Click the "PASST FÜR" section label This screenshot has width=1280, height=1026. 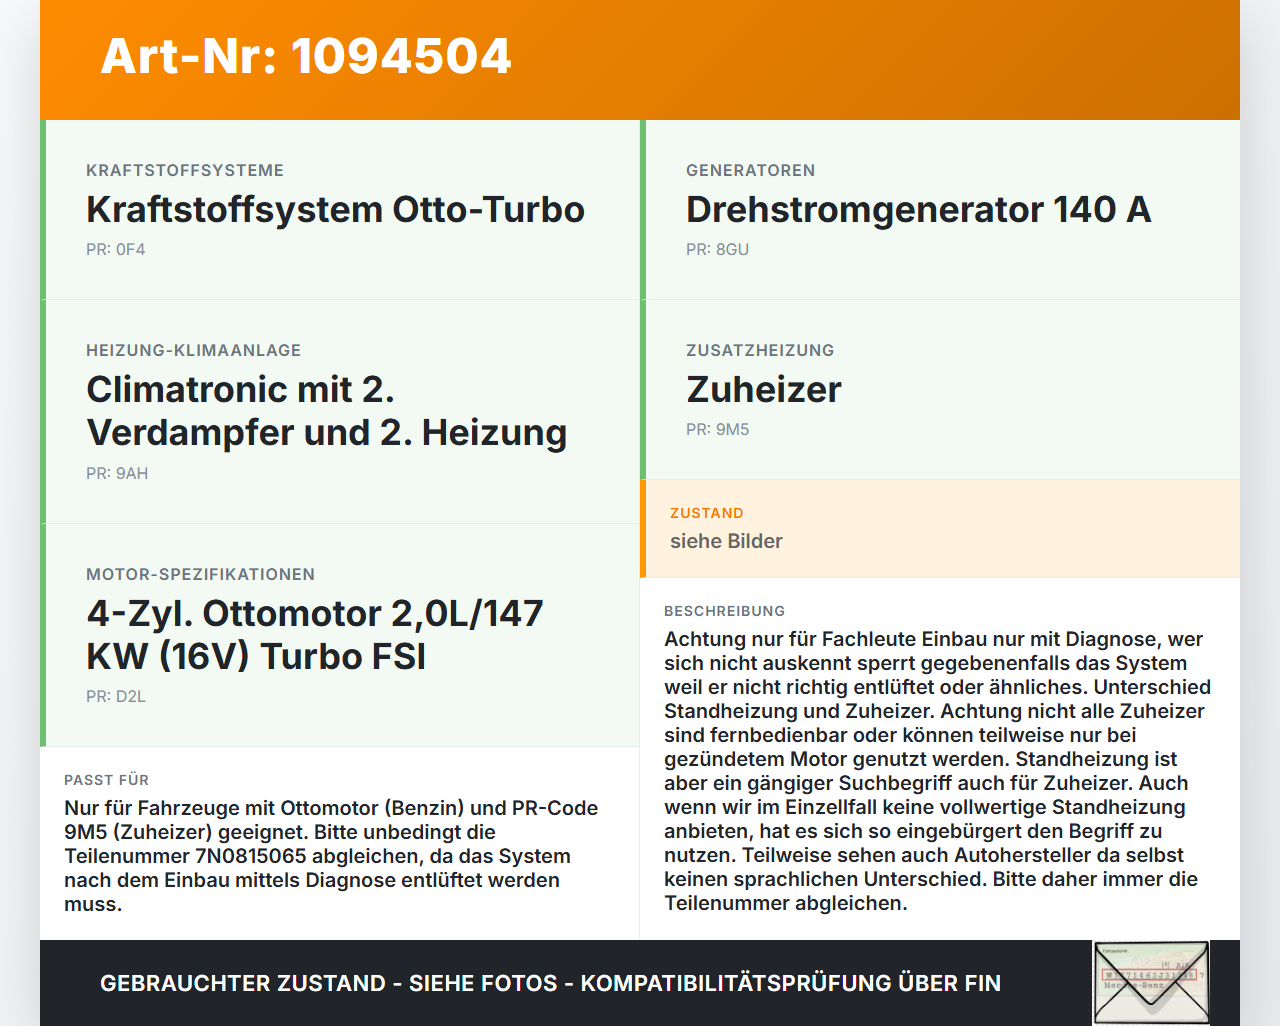(x=107, y=780)
